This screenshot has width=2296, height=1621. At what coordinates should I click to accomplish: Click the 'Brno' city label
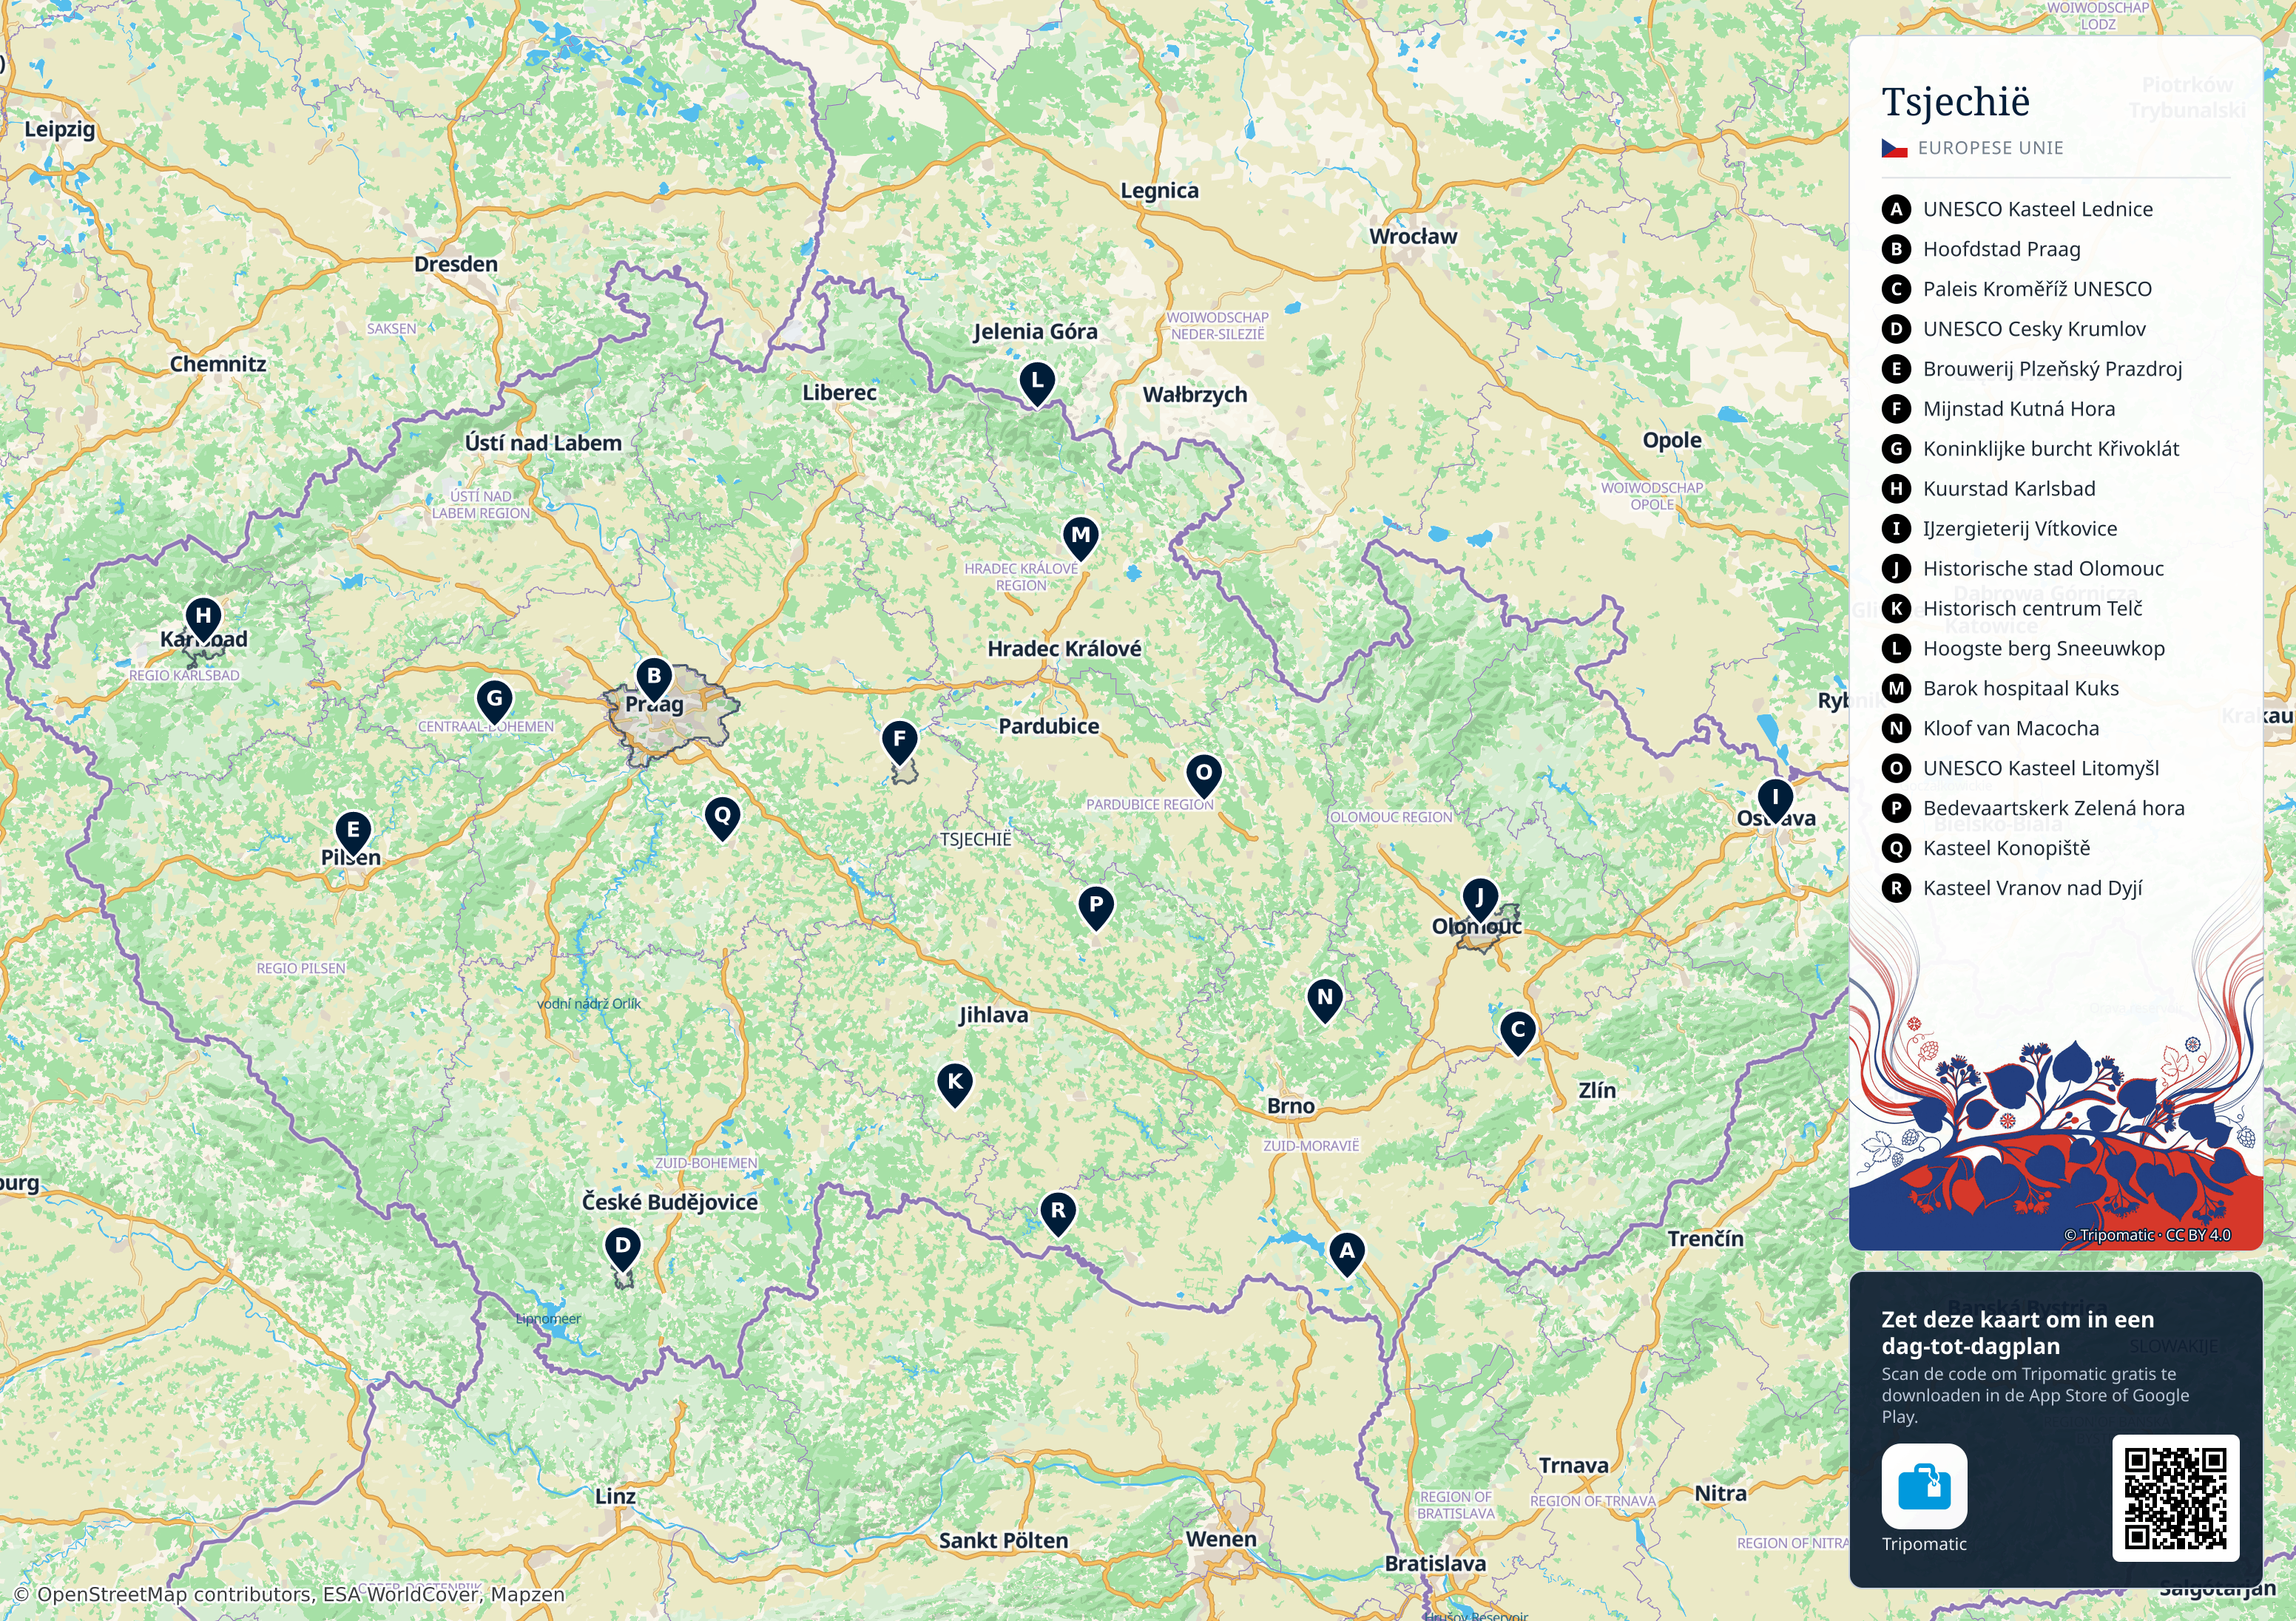coord(1291,1106)
